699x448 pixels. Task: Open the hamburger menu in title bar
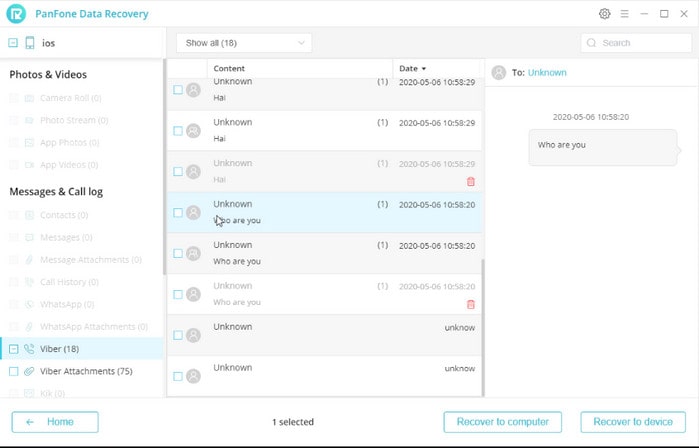click(624, 14)
